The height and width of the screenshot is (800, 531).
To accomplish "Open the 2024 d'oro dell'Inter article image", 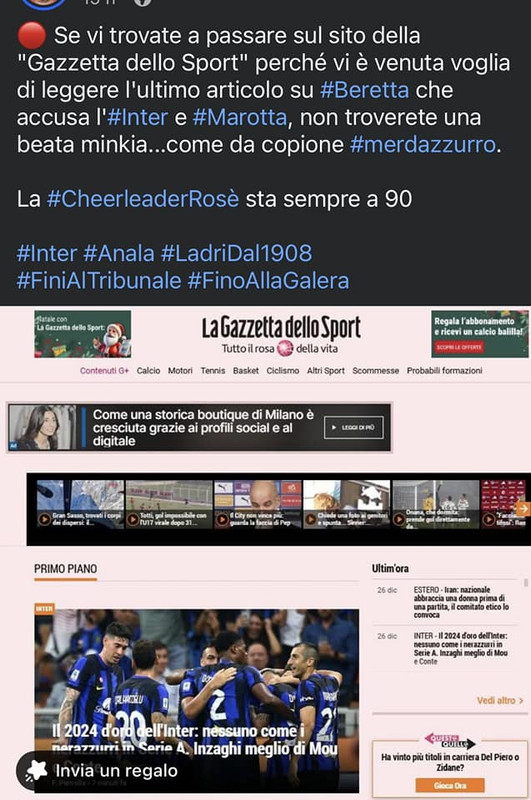I will click(196, 699).
